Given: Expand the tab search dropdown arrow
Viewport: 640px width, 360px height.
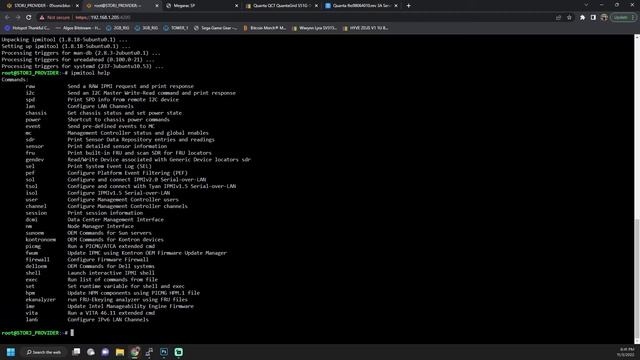Looking at the screenshot, I should 587,5.
